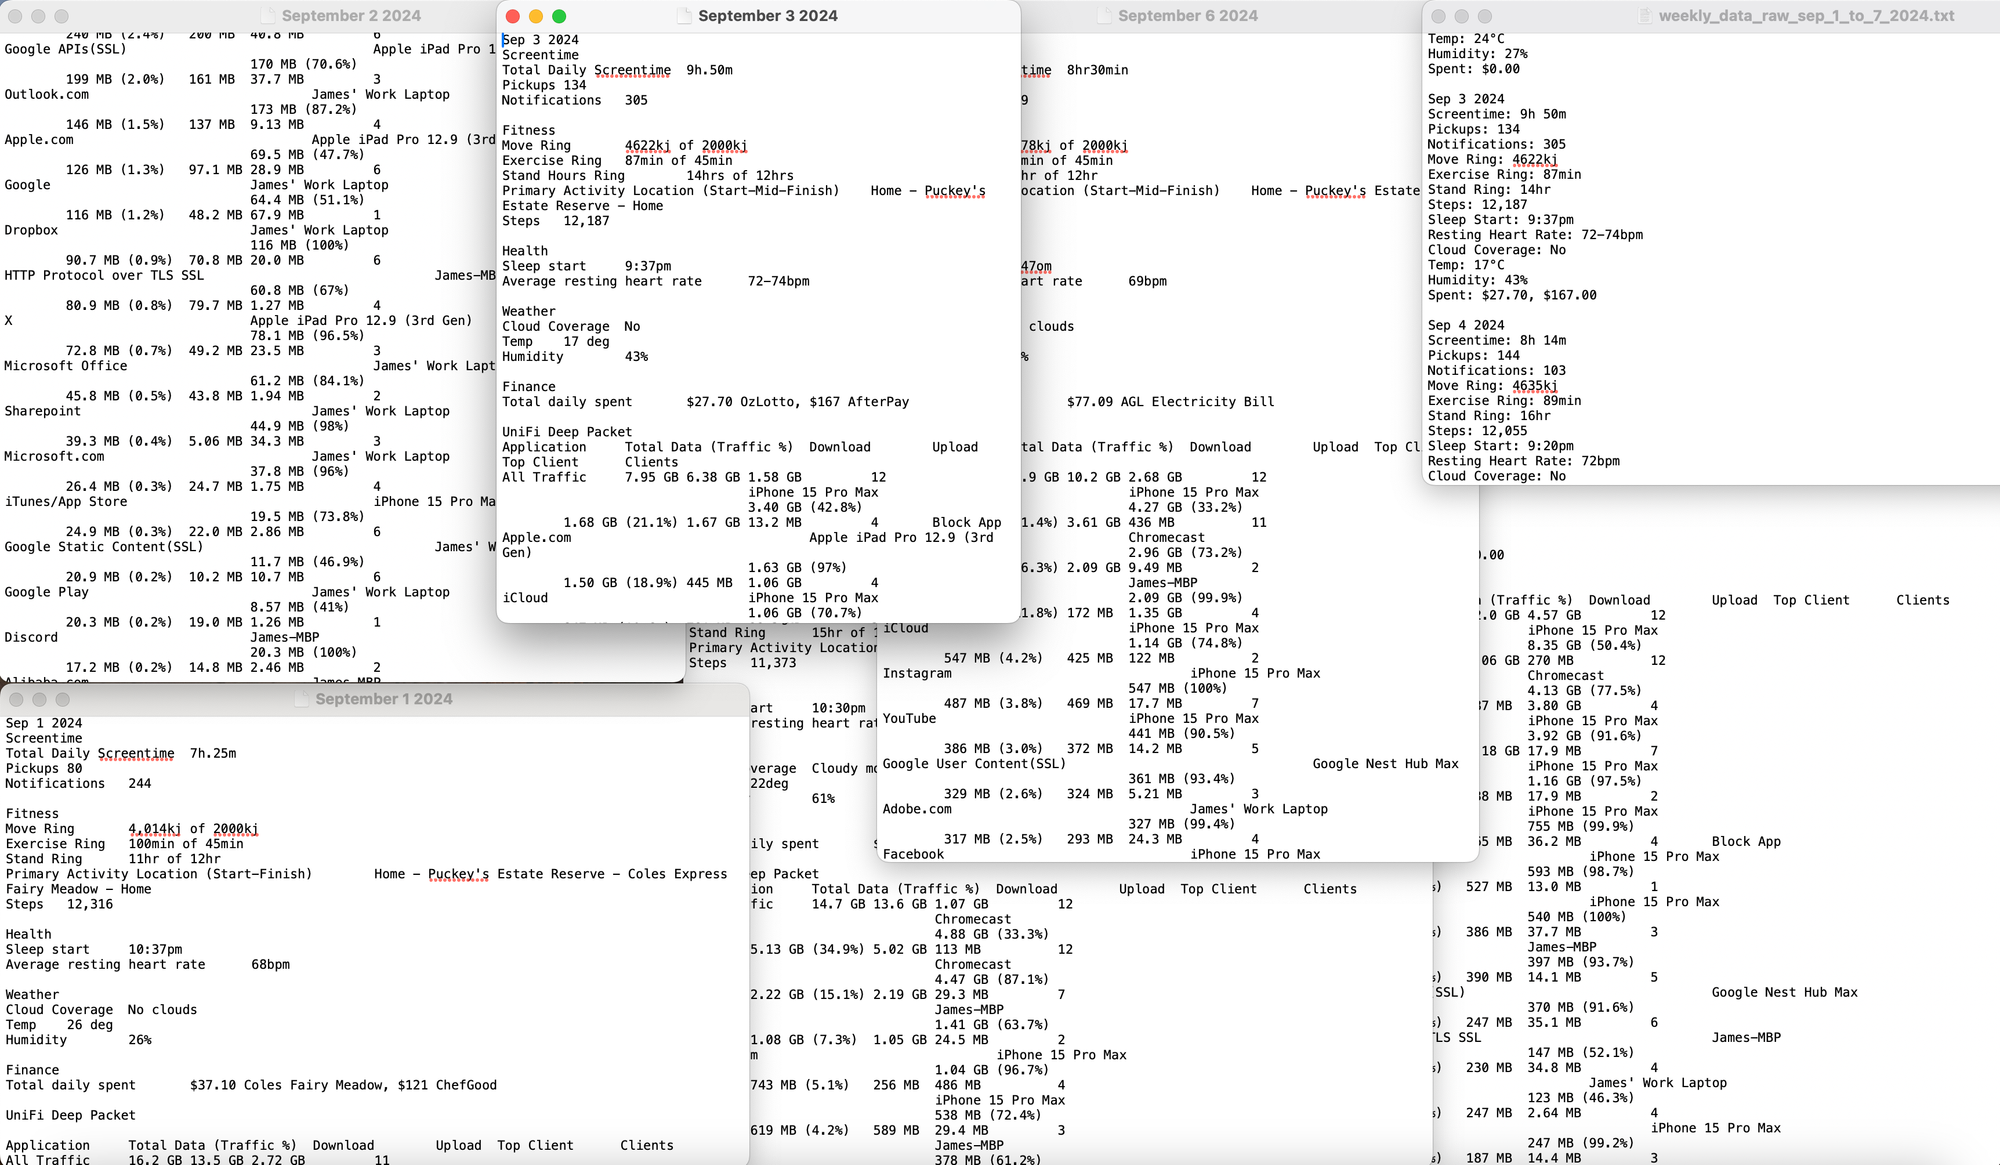The width and height of the screenshot is (2000, 1165).
Task: Click 'Pickups 134' in the September 3 window
Action: click(544, 85)
